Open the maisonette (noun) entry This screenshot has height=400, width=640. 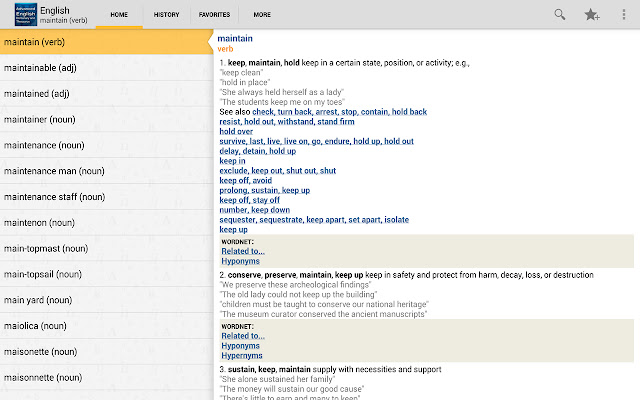click(x=42, y=352)
